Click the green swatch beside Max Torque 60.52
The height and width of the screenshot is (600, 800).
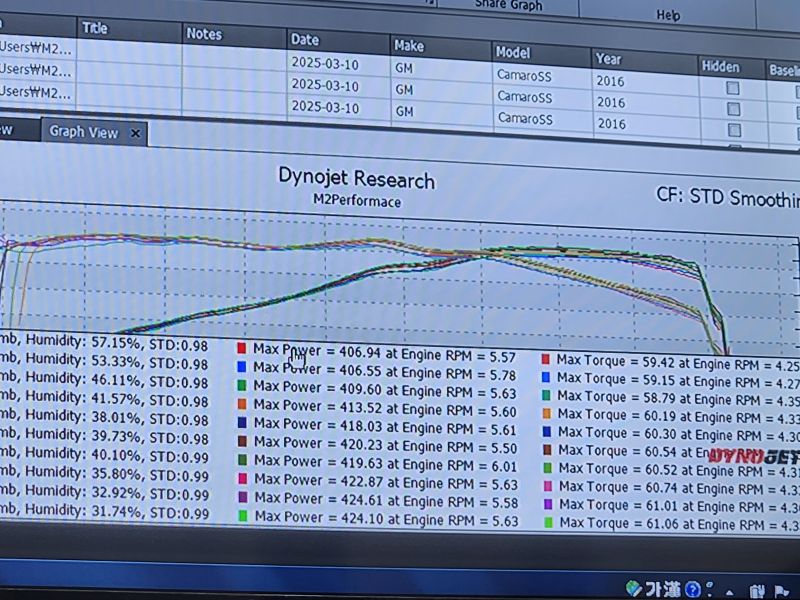548,468
